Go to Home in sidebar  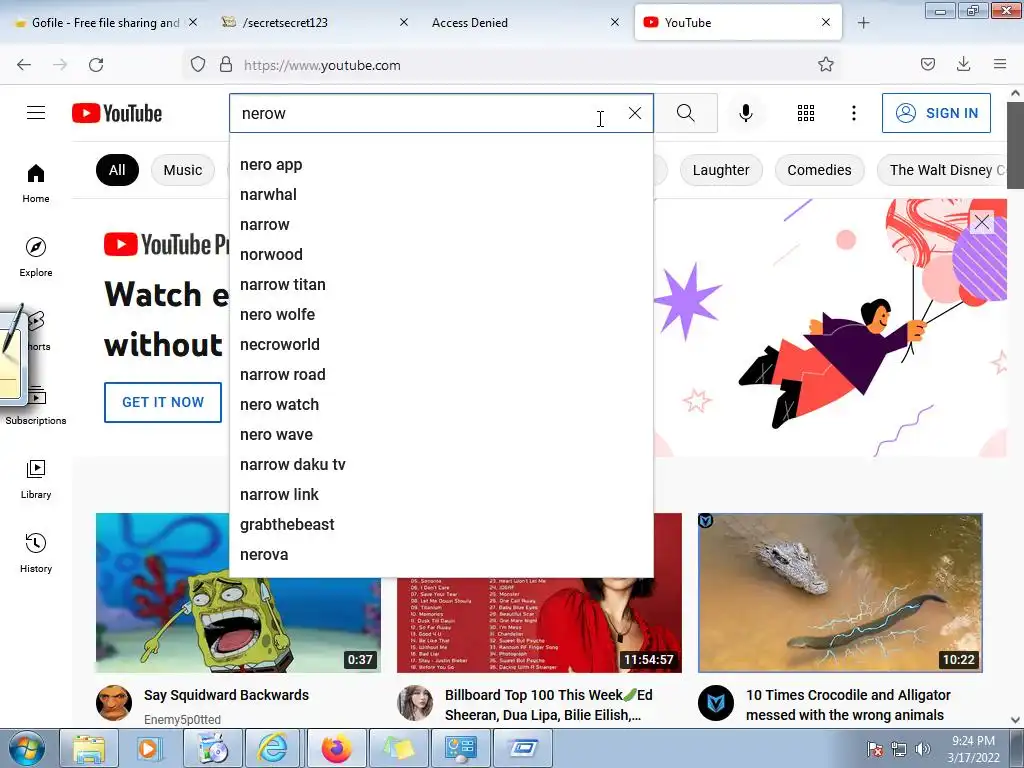(36, 184)
